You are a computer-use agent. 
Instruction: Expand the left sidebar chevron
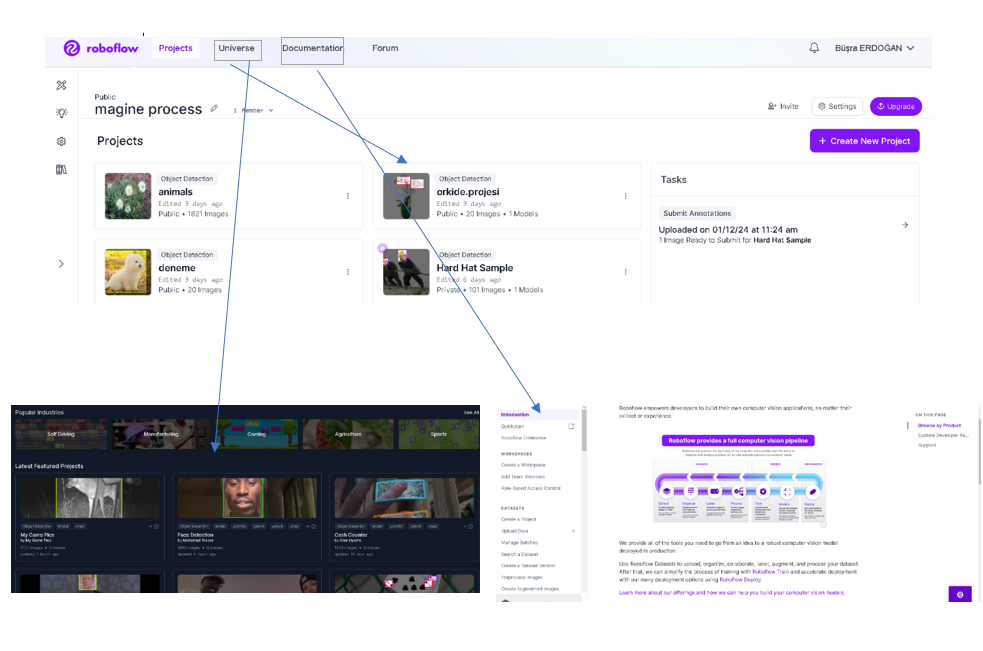61,264
